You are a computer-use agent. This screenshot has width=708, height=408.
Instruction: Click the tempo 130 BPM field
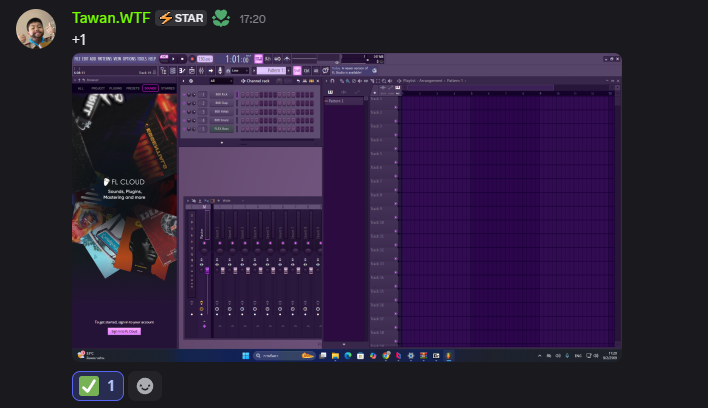tap(205, 59)
